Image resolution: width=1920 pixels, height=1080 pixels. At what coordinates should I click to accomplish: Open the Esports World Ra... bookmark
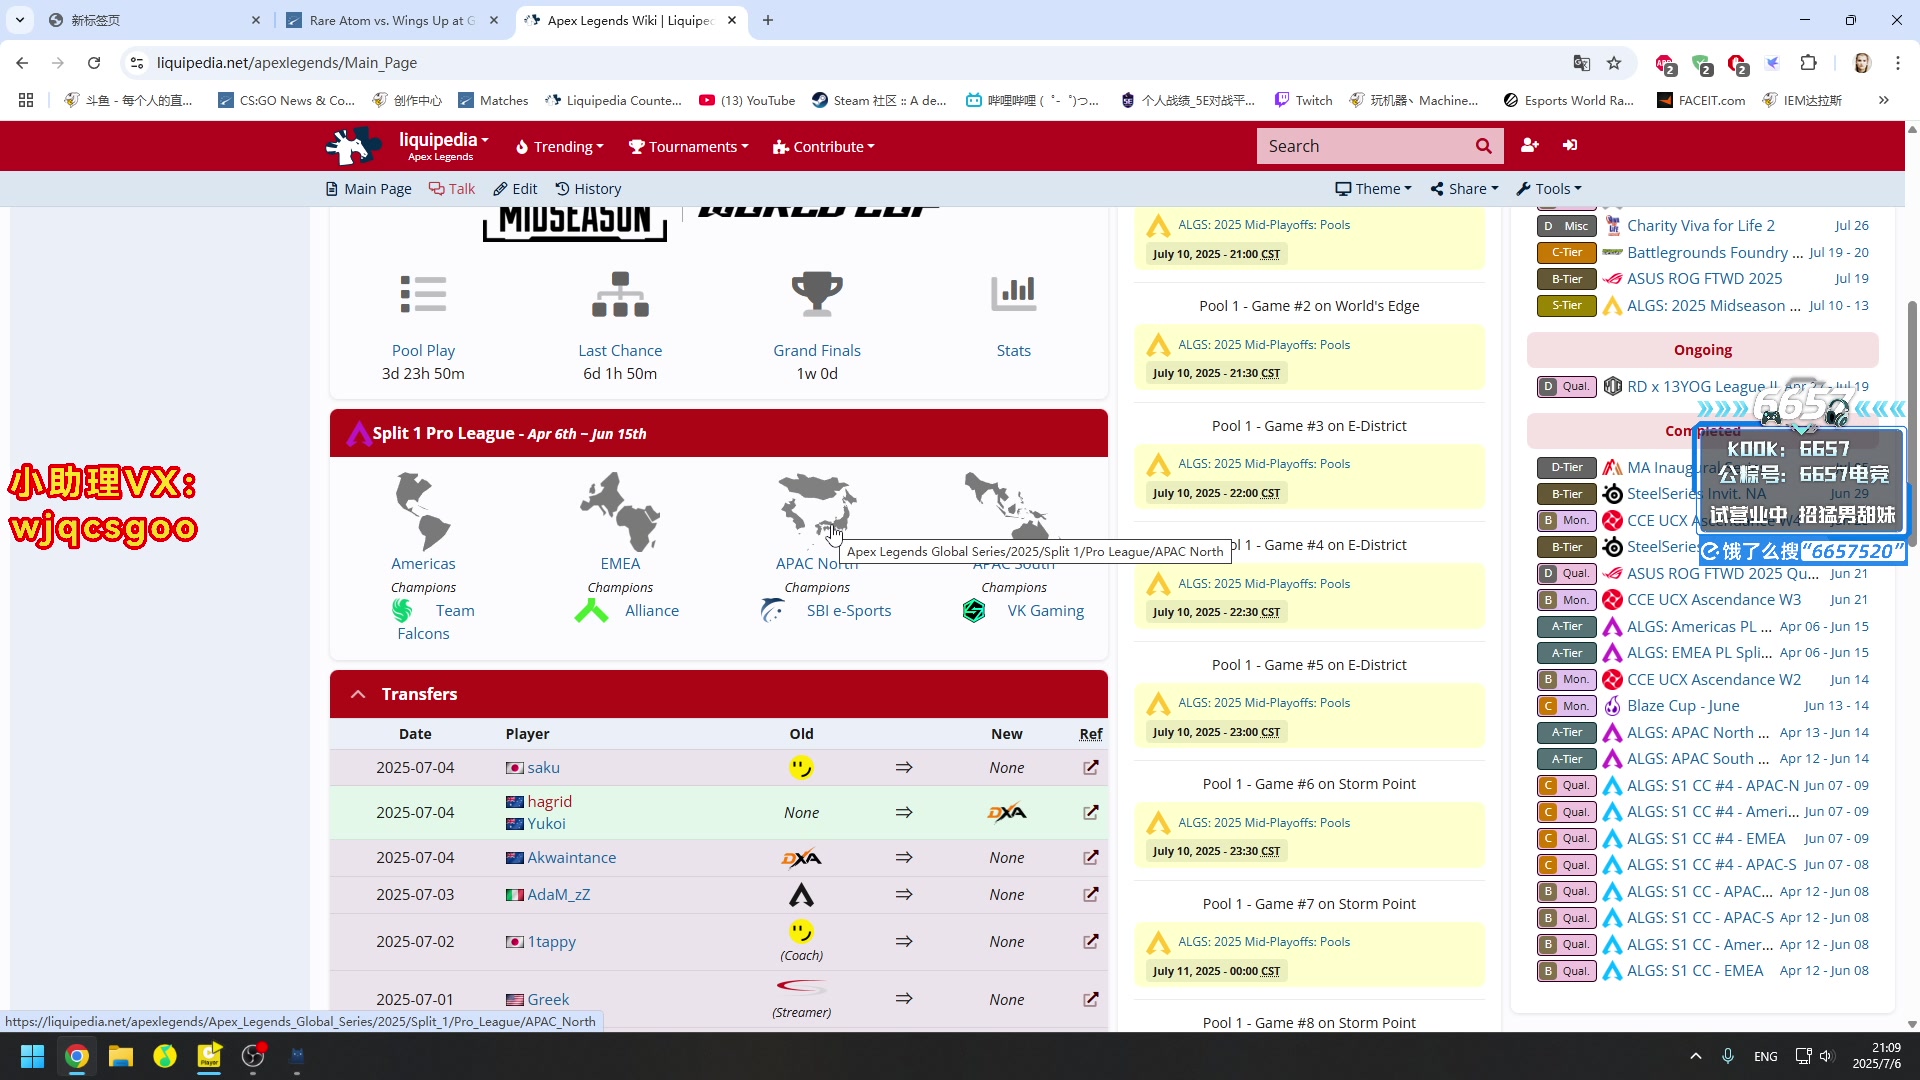(1568, 100)
